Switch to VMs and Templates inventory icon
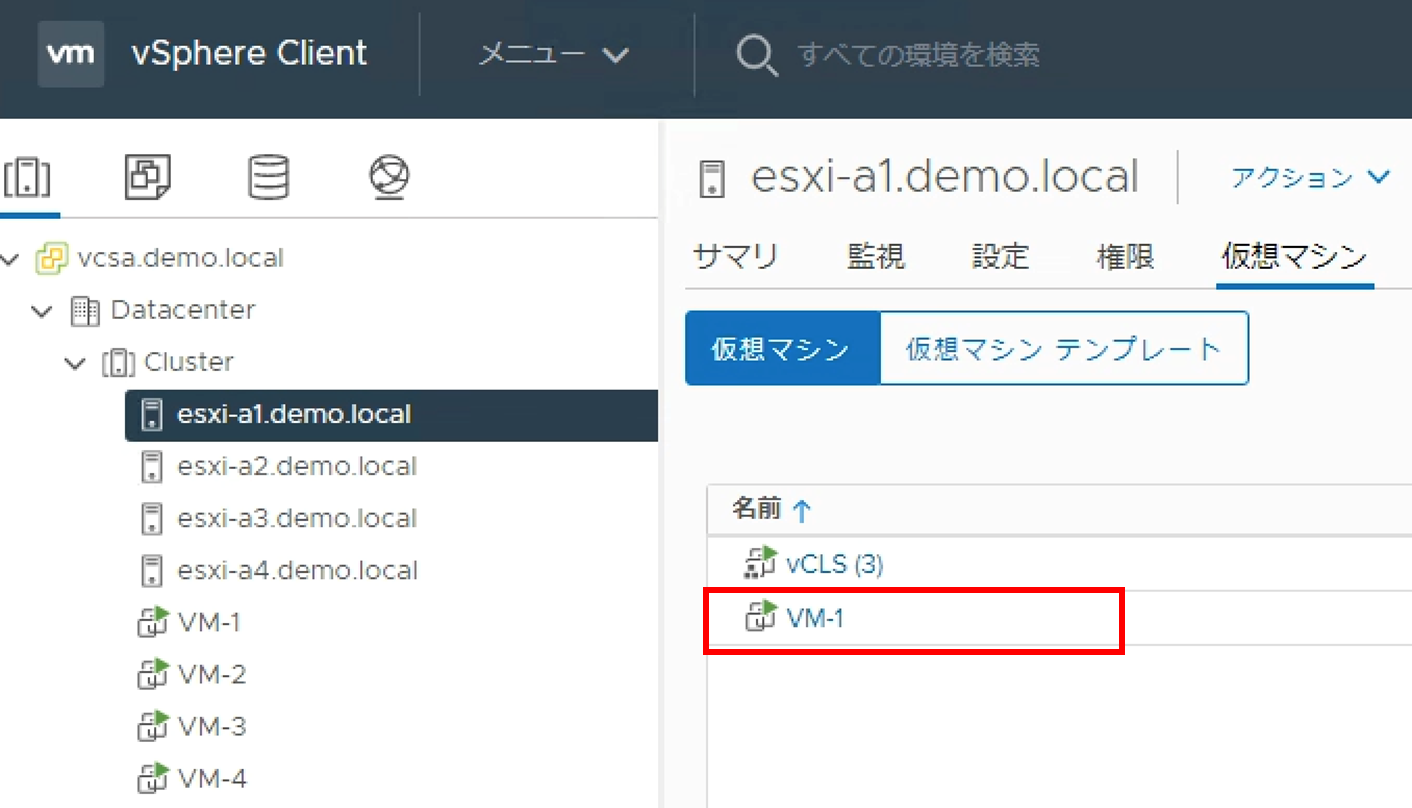Viewport: 1412px width, 808px height. [x=148, y=177]
